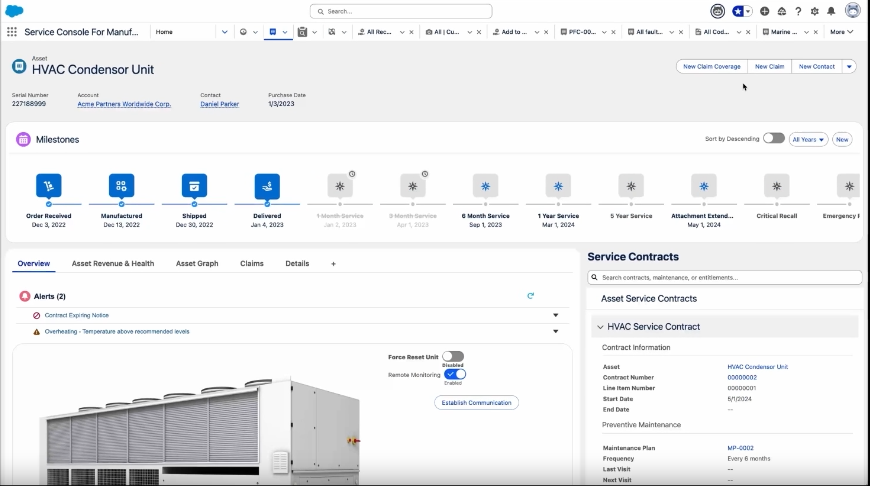The image size is (870, 486).
Task: Switch to the Claims tab
Action: 252,264
